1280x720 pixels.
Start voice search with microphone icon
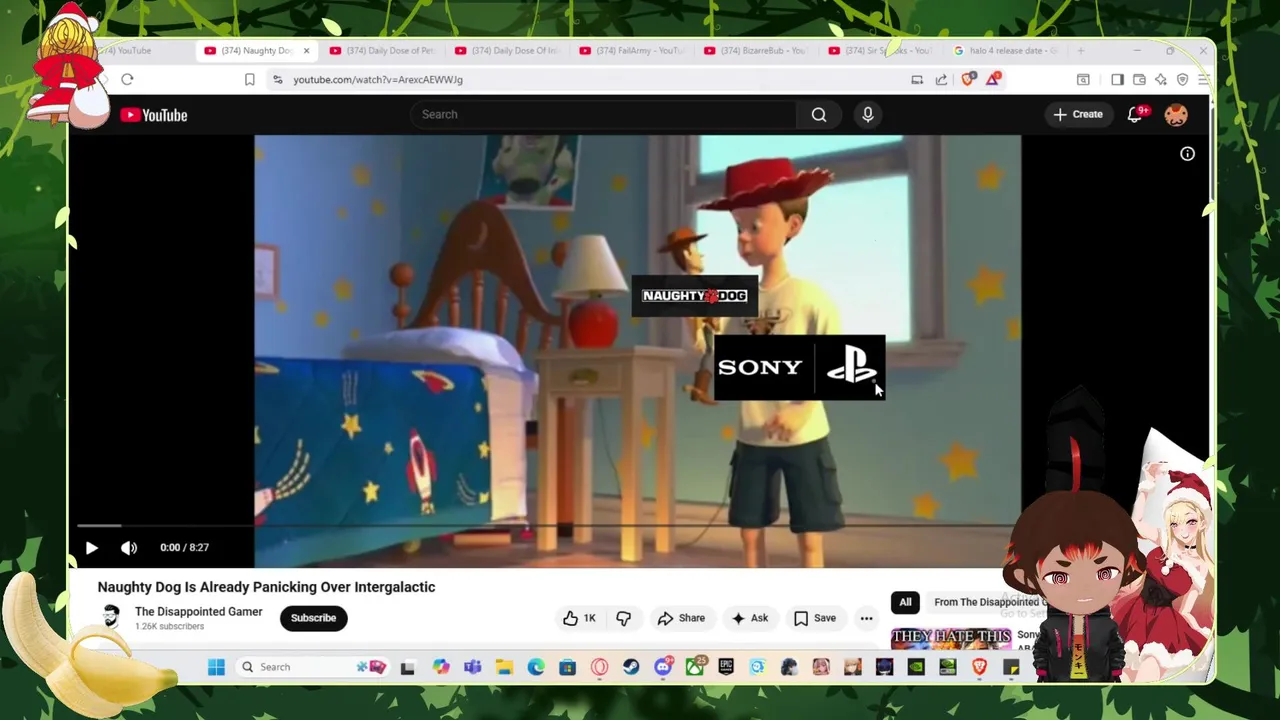pos(868,115)
